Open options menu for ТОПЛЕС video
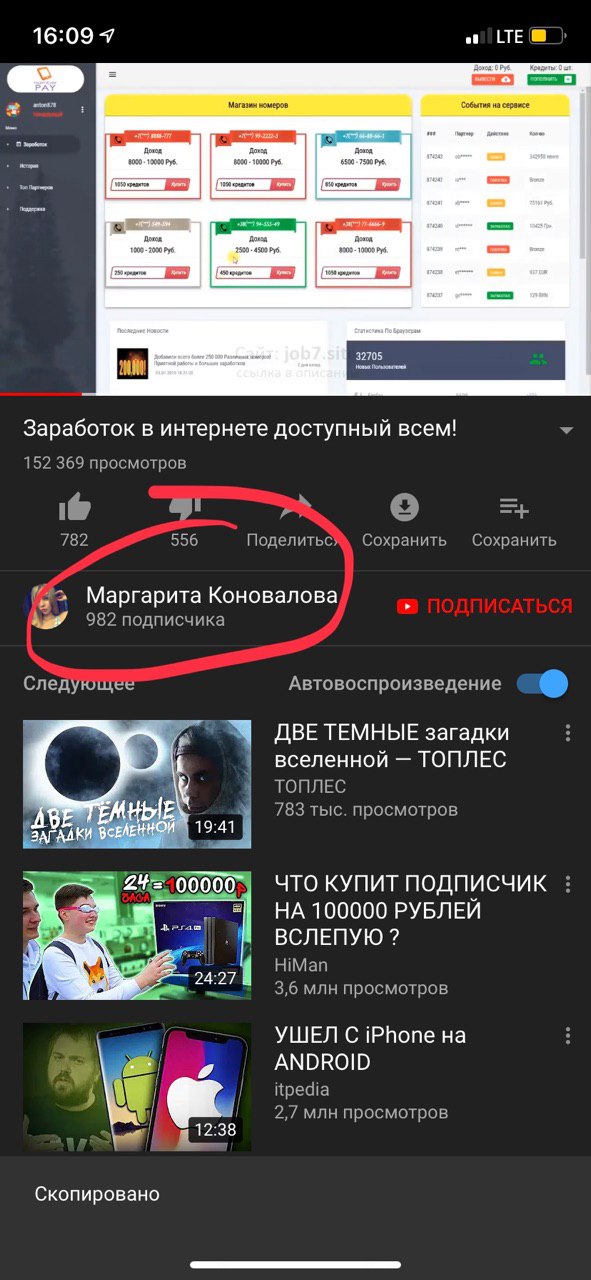591x1280 pixels. click(568, 733)
